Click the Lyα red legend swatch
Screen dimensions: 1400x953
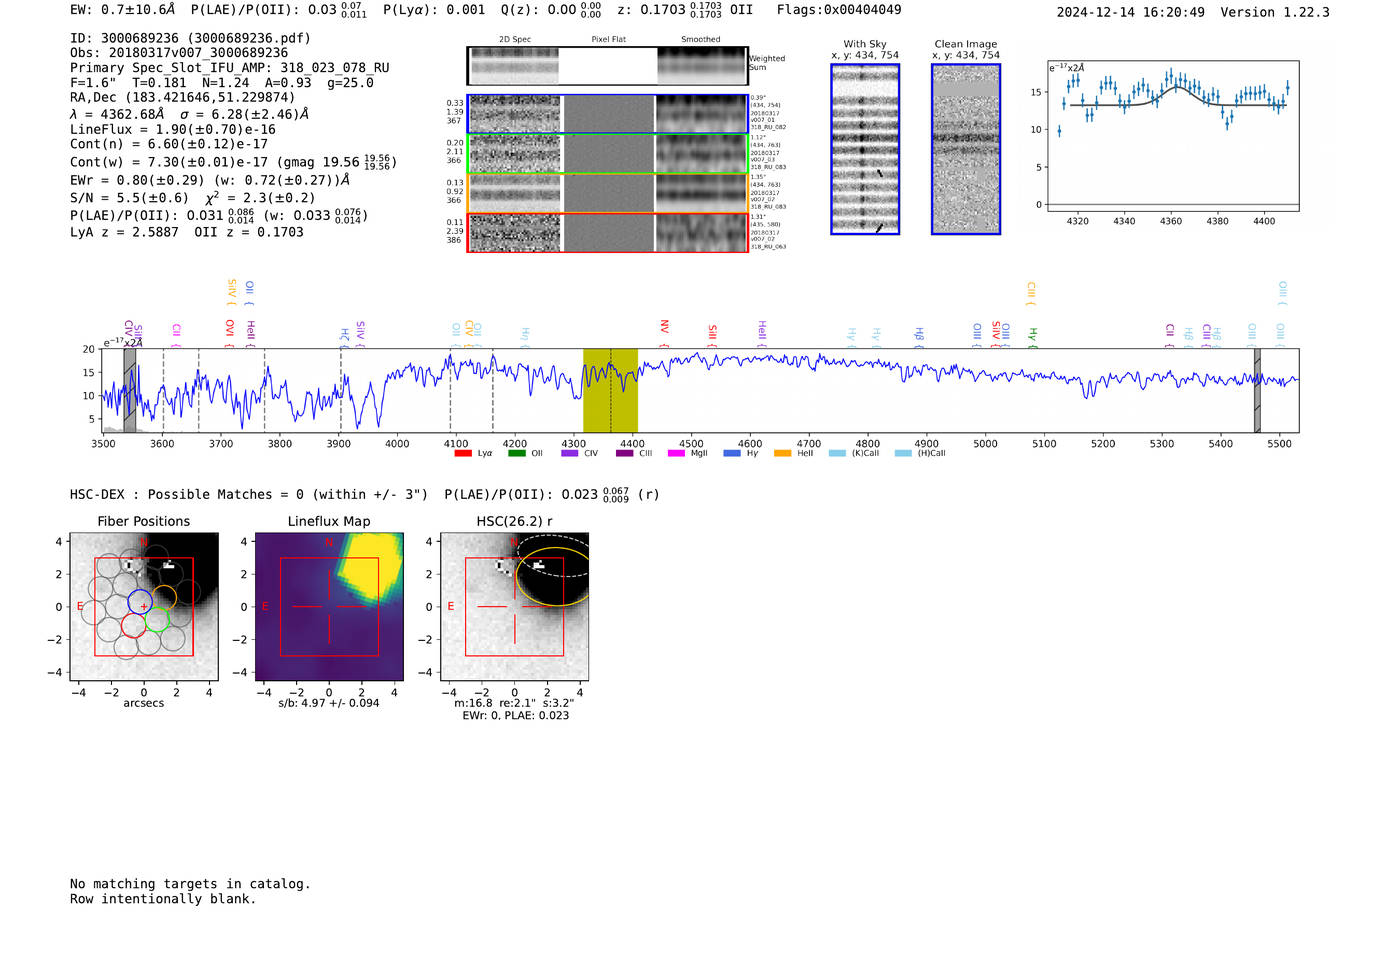coord(463,453)
